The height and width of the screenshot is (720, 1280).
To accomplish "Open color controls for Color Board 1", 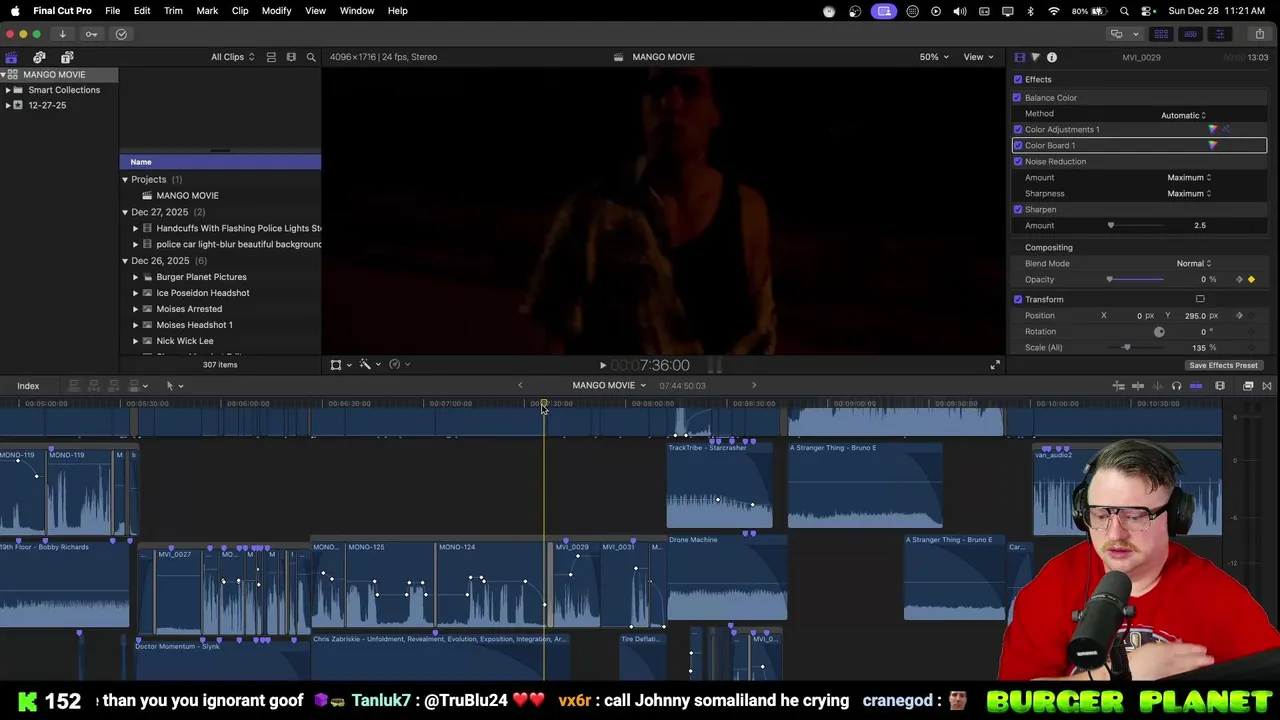I will (x=1213, y=145).
